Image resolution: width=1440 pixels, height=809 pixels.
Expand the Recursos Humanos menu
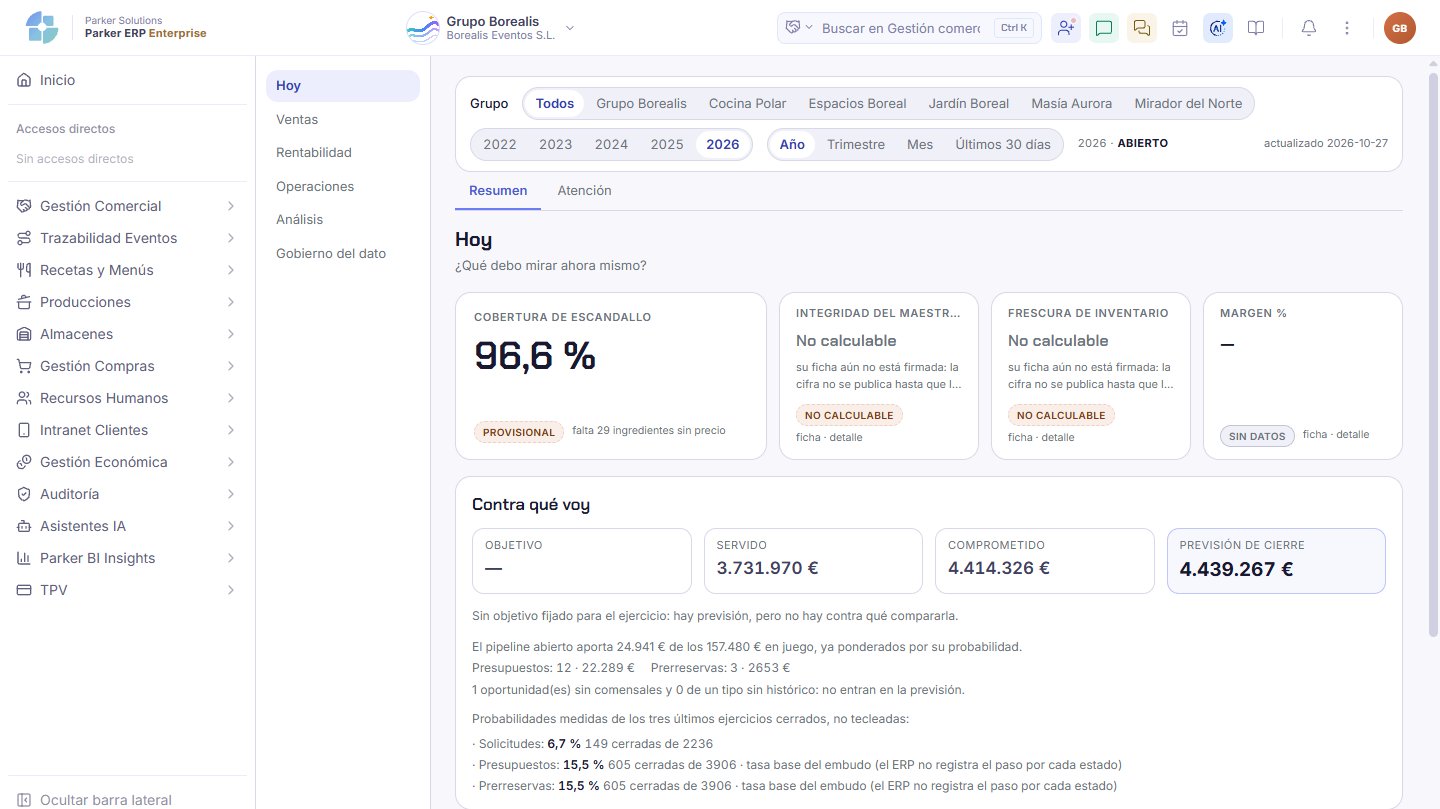[127, 398]
